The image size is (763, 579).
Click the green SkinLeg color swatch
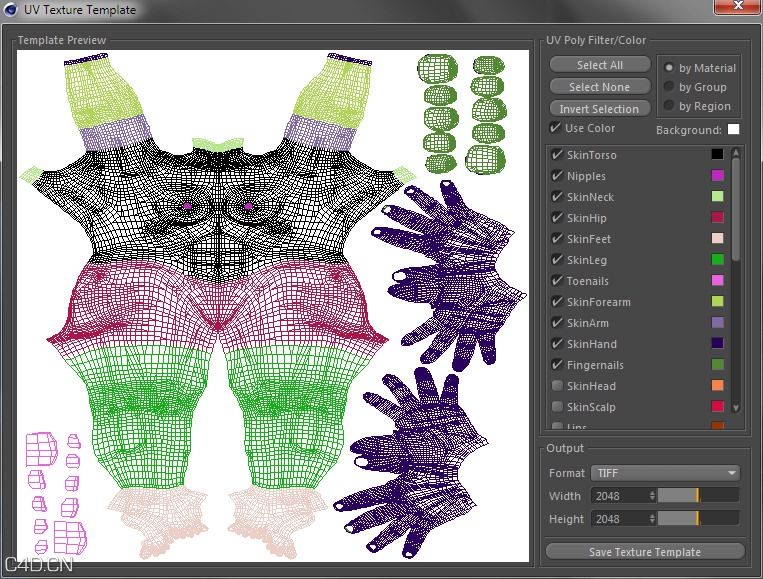pos(717,260)
